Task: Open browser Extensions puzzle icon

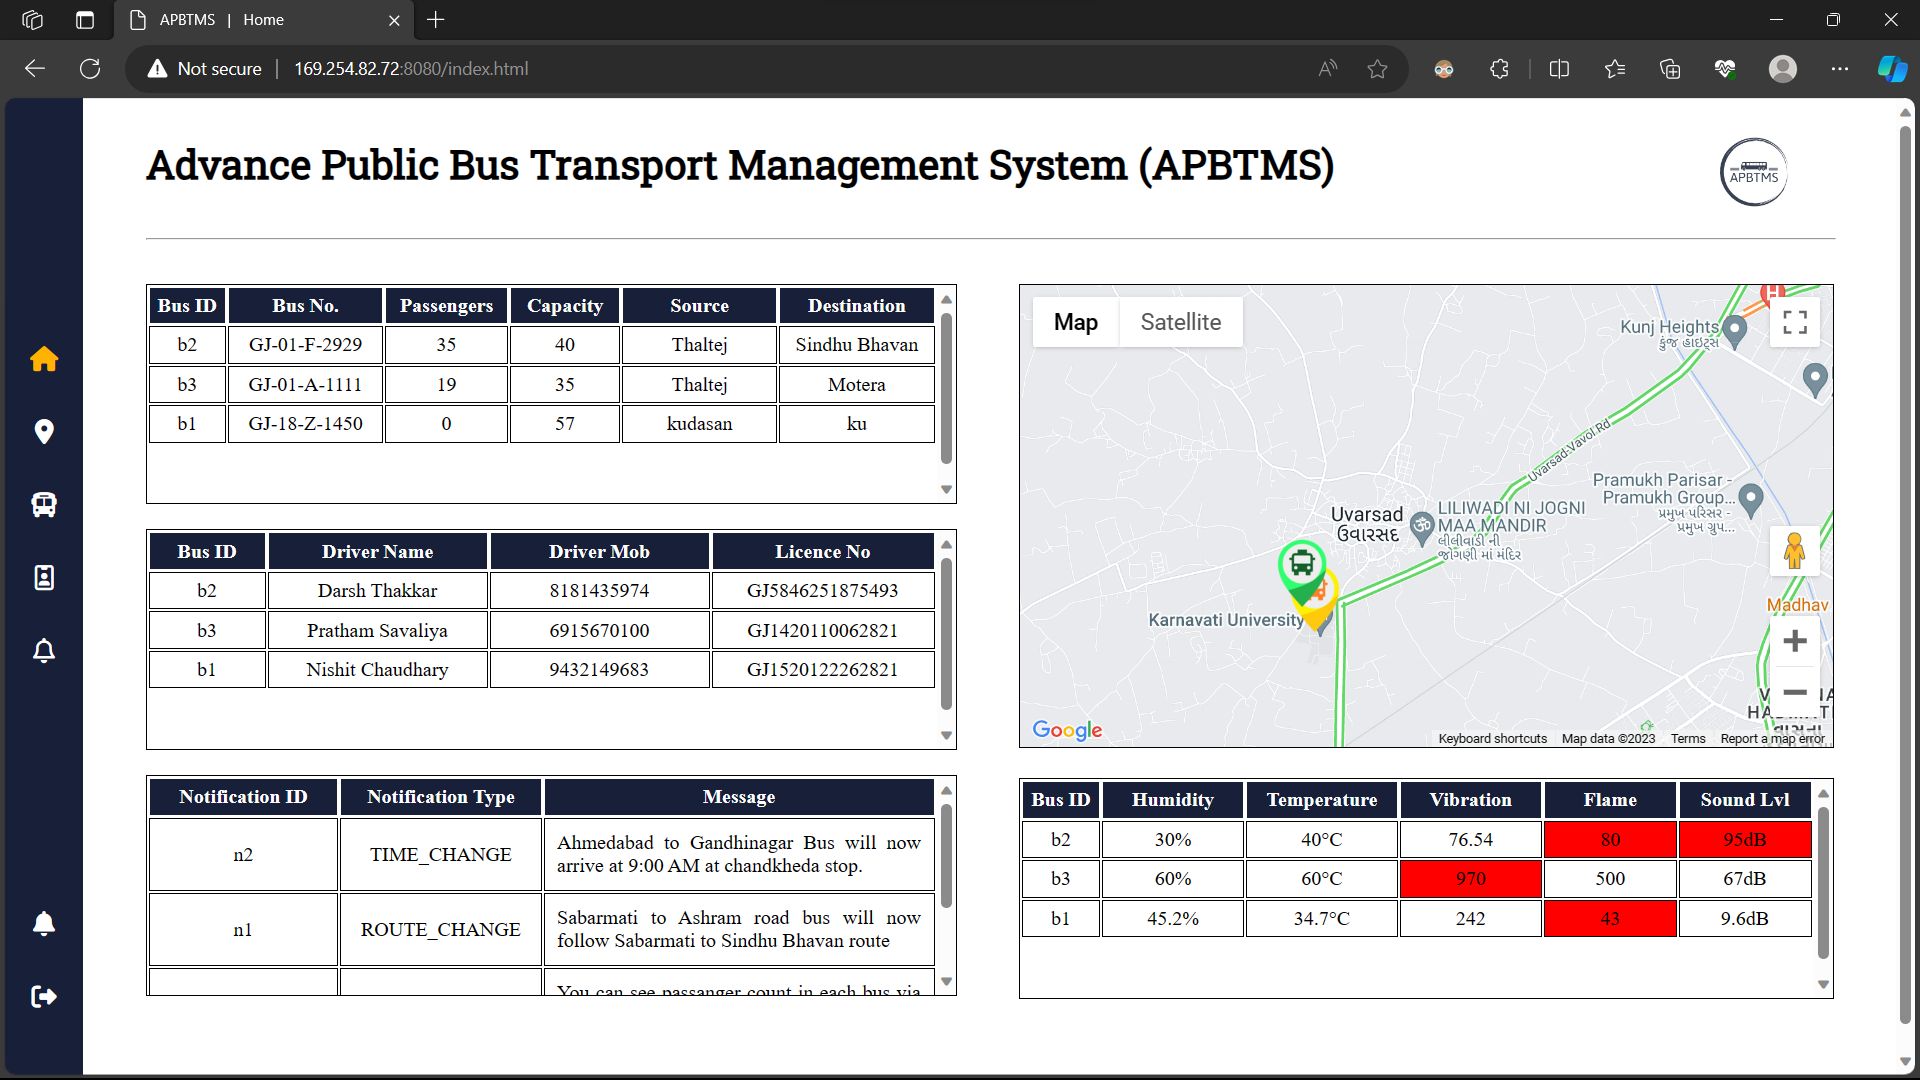Action: 1499,69
